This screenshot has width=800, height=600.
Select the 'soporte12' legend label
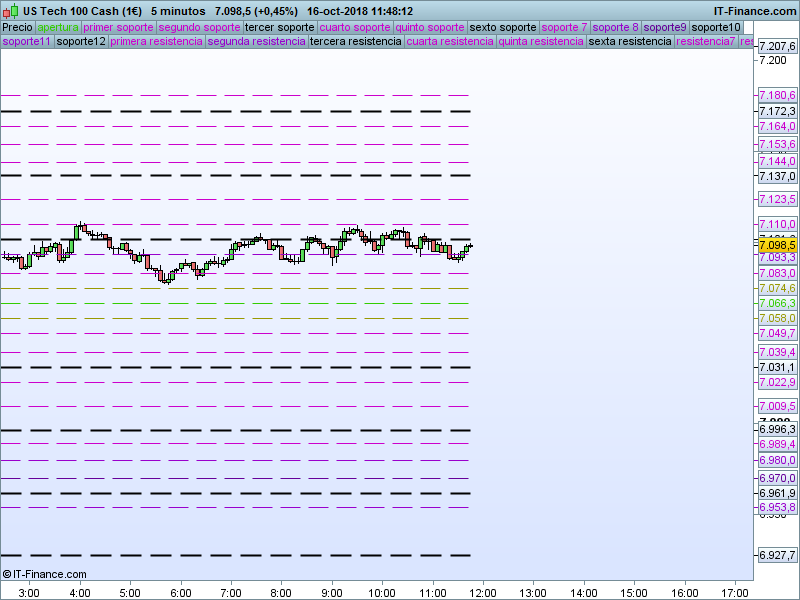point(81,41)
